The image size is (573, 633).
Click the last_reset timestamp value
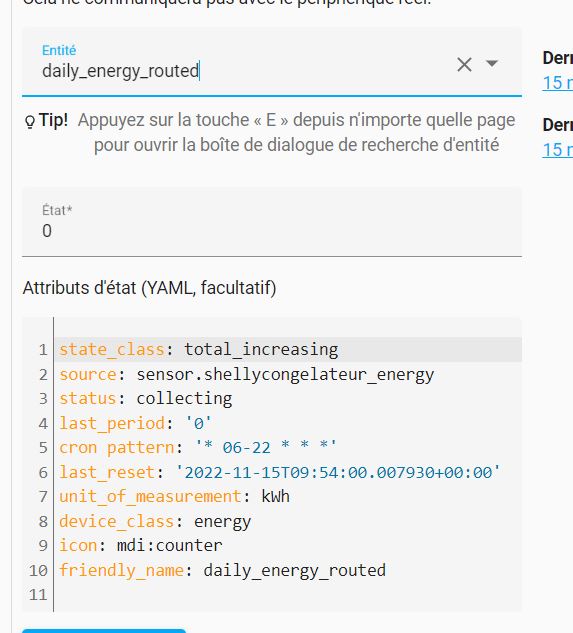point(338,472)
